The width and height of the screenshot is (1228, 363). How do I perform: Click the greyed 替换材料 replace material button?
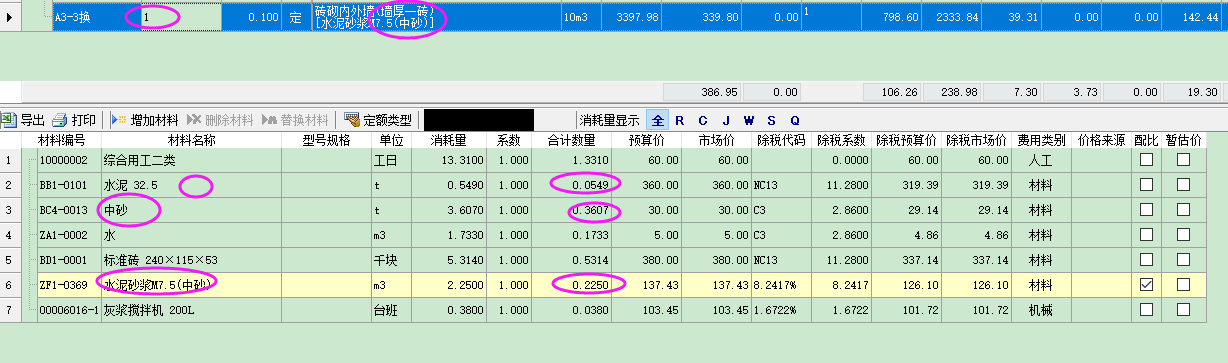click(294, 119)
